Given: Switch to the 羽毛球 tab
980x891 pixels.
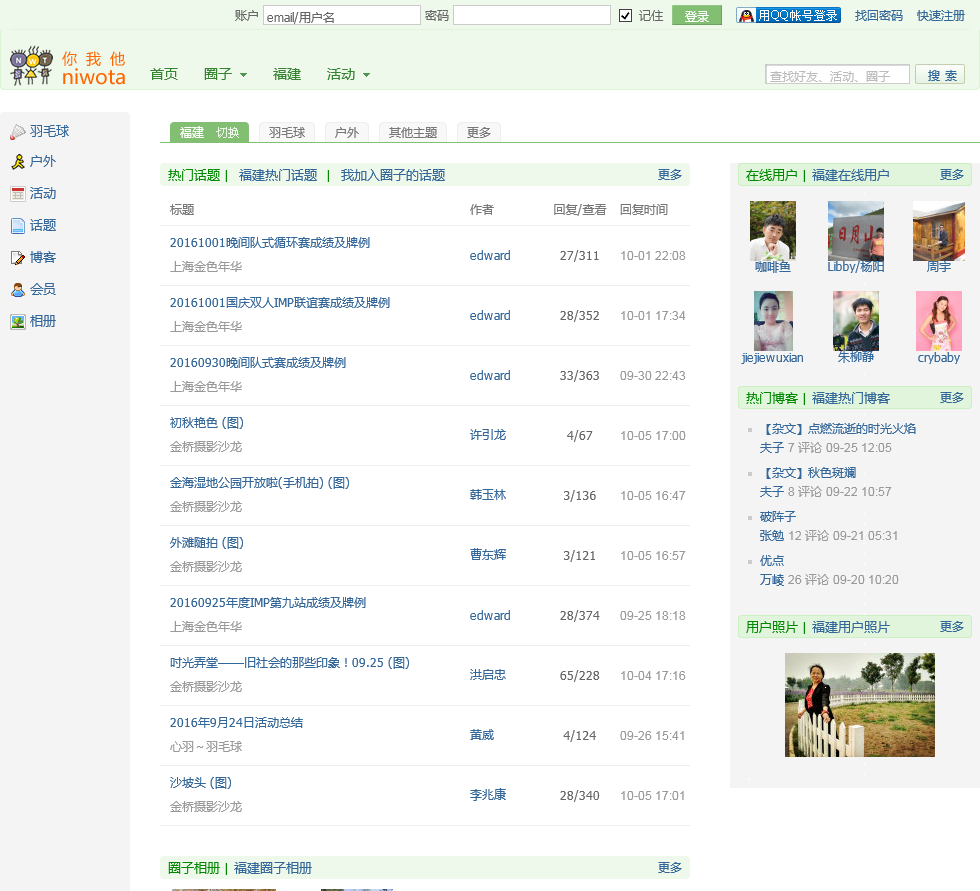Looking at the screenshot, I should point(287,132).
